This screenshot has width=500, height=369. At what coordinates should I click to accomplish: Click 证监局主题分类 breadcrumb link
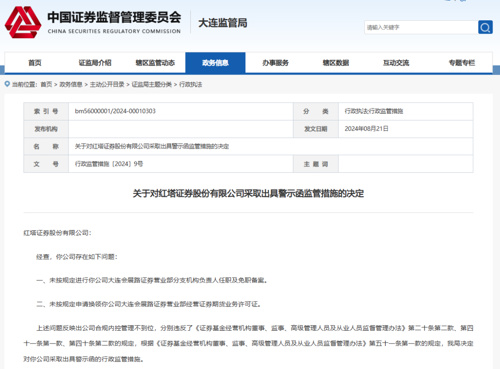[x=152, y=84]
